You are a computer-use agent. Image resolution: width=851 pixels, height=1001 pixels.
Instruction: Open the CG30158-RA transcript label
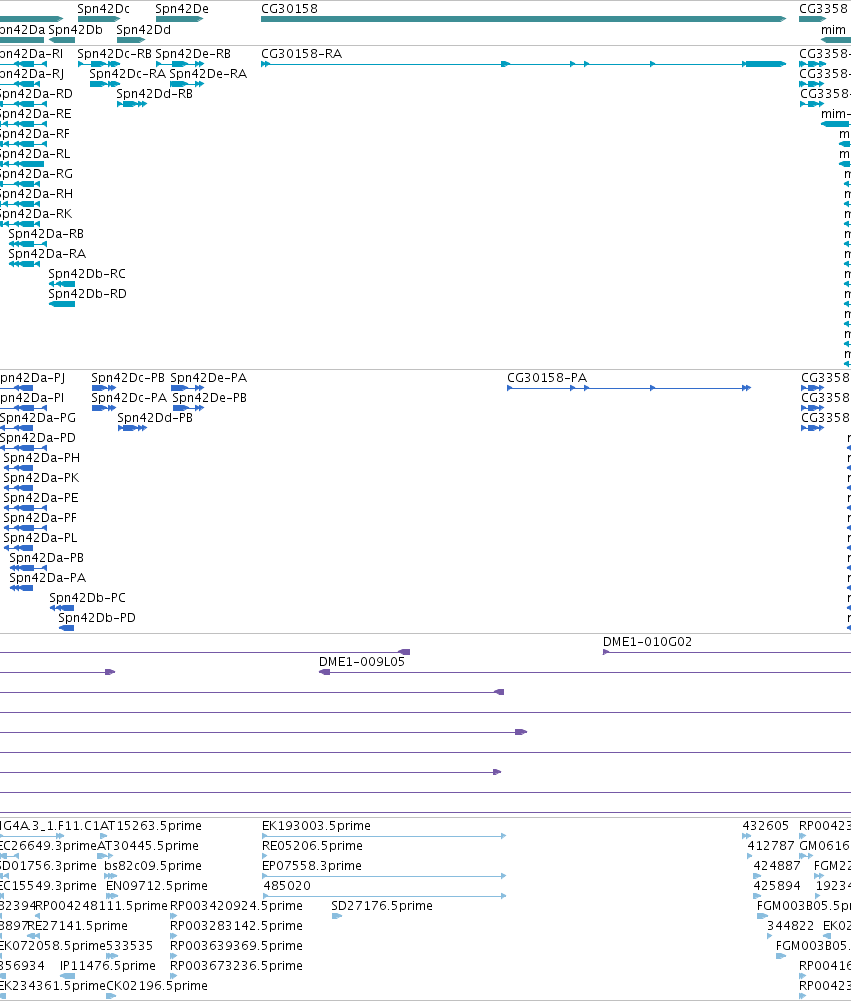pos(301,54)
